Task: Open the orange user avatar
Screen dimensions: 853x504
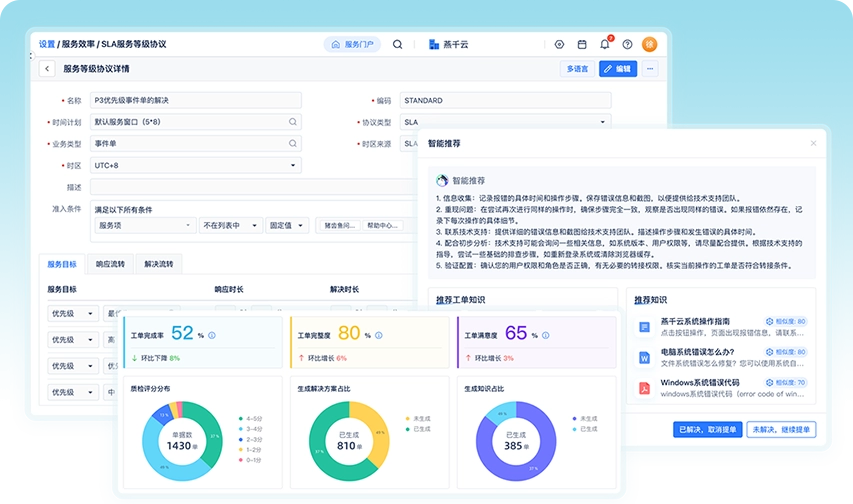Action: [650, 45]
